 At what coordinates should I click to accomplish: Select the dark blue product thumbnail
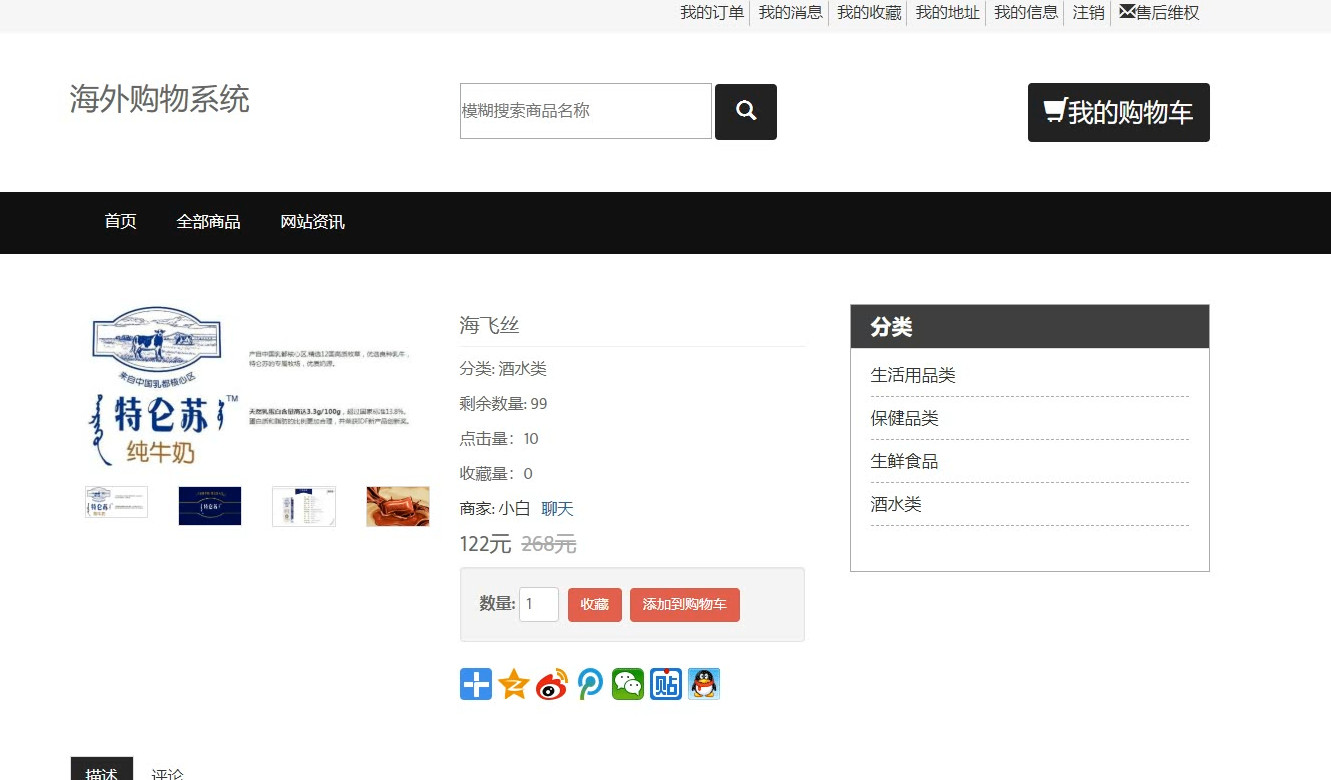(210, 506)
